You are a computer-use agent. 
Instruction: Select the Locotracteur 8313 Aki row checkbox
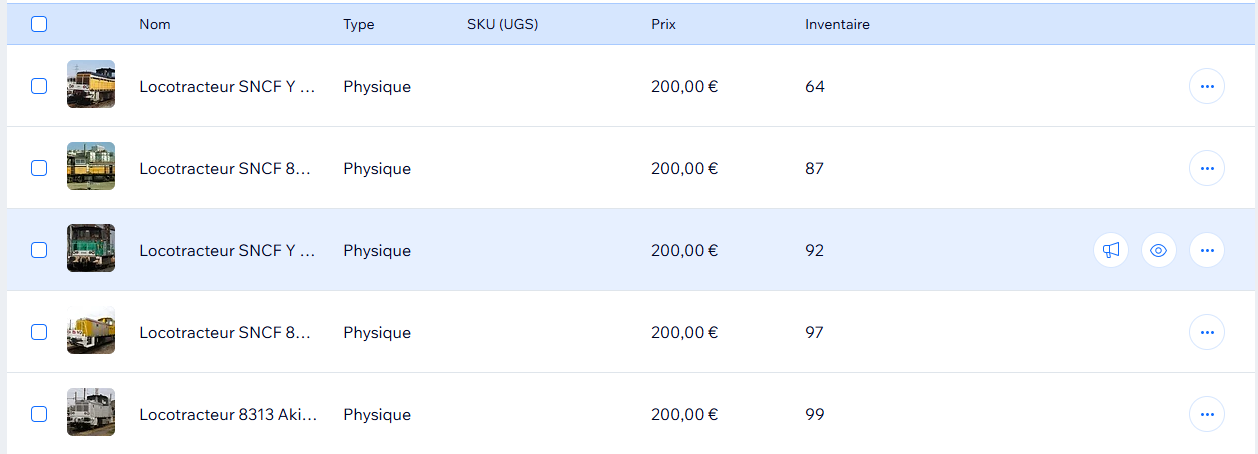[x=39, y=414]
